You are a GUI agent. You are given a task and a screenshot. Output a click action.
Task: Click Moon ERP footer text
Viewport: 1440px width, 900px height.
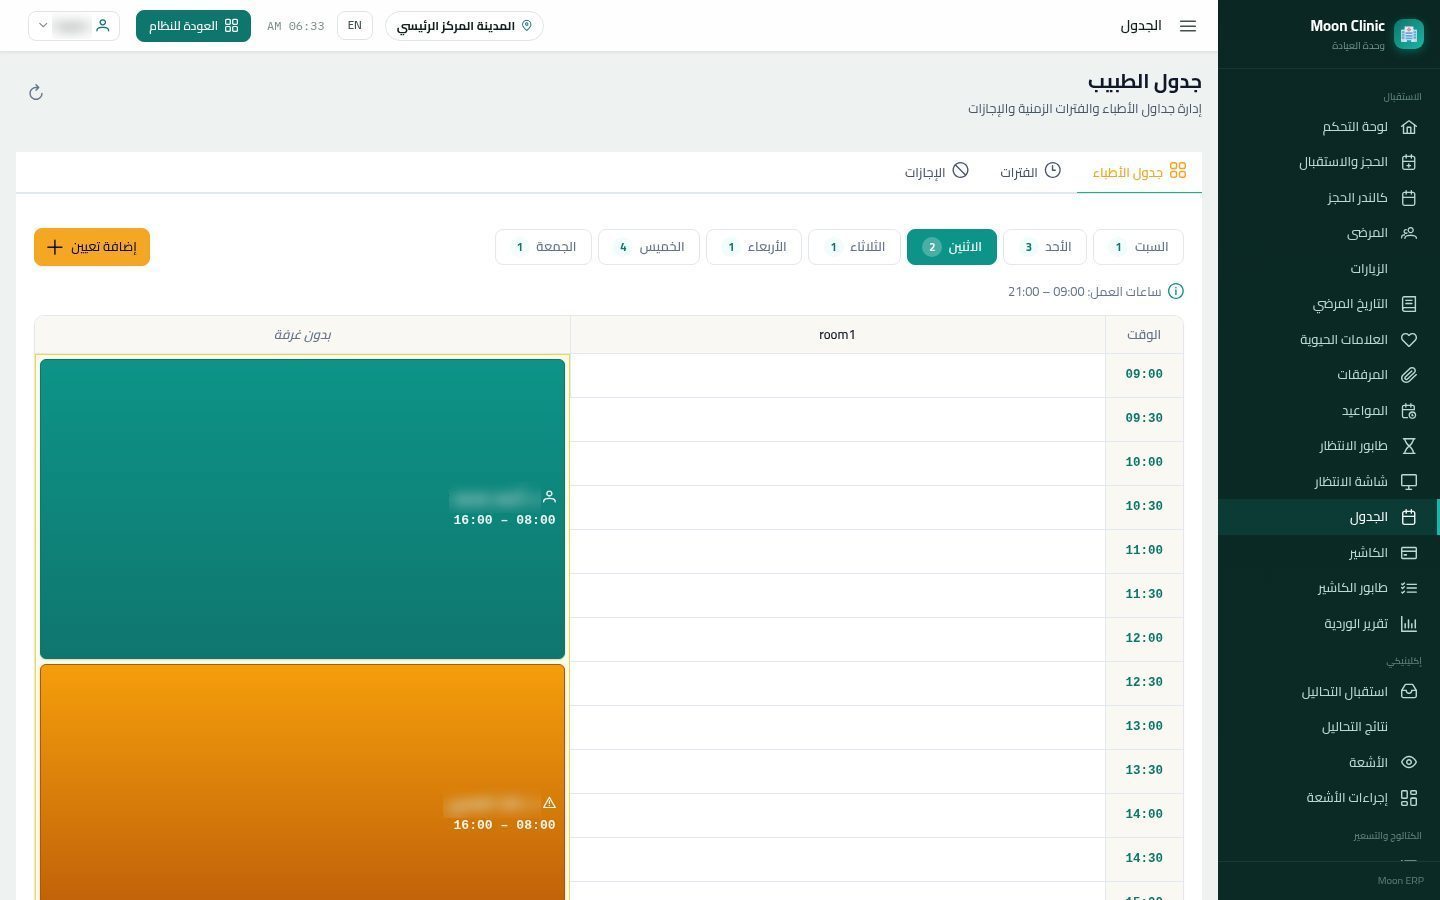point(1400,881)
